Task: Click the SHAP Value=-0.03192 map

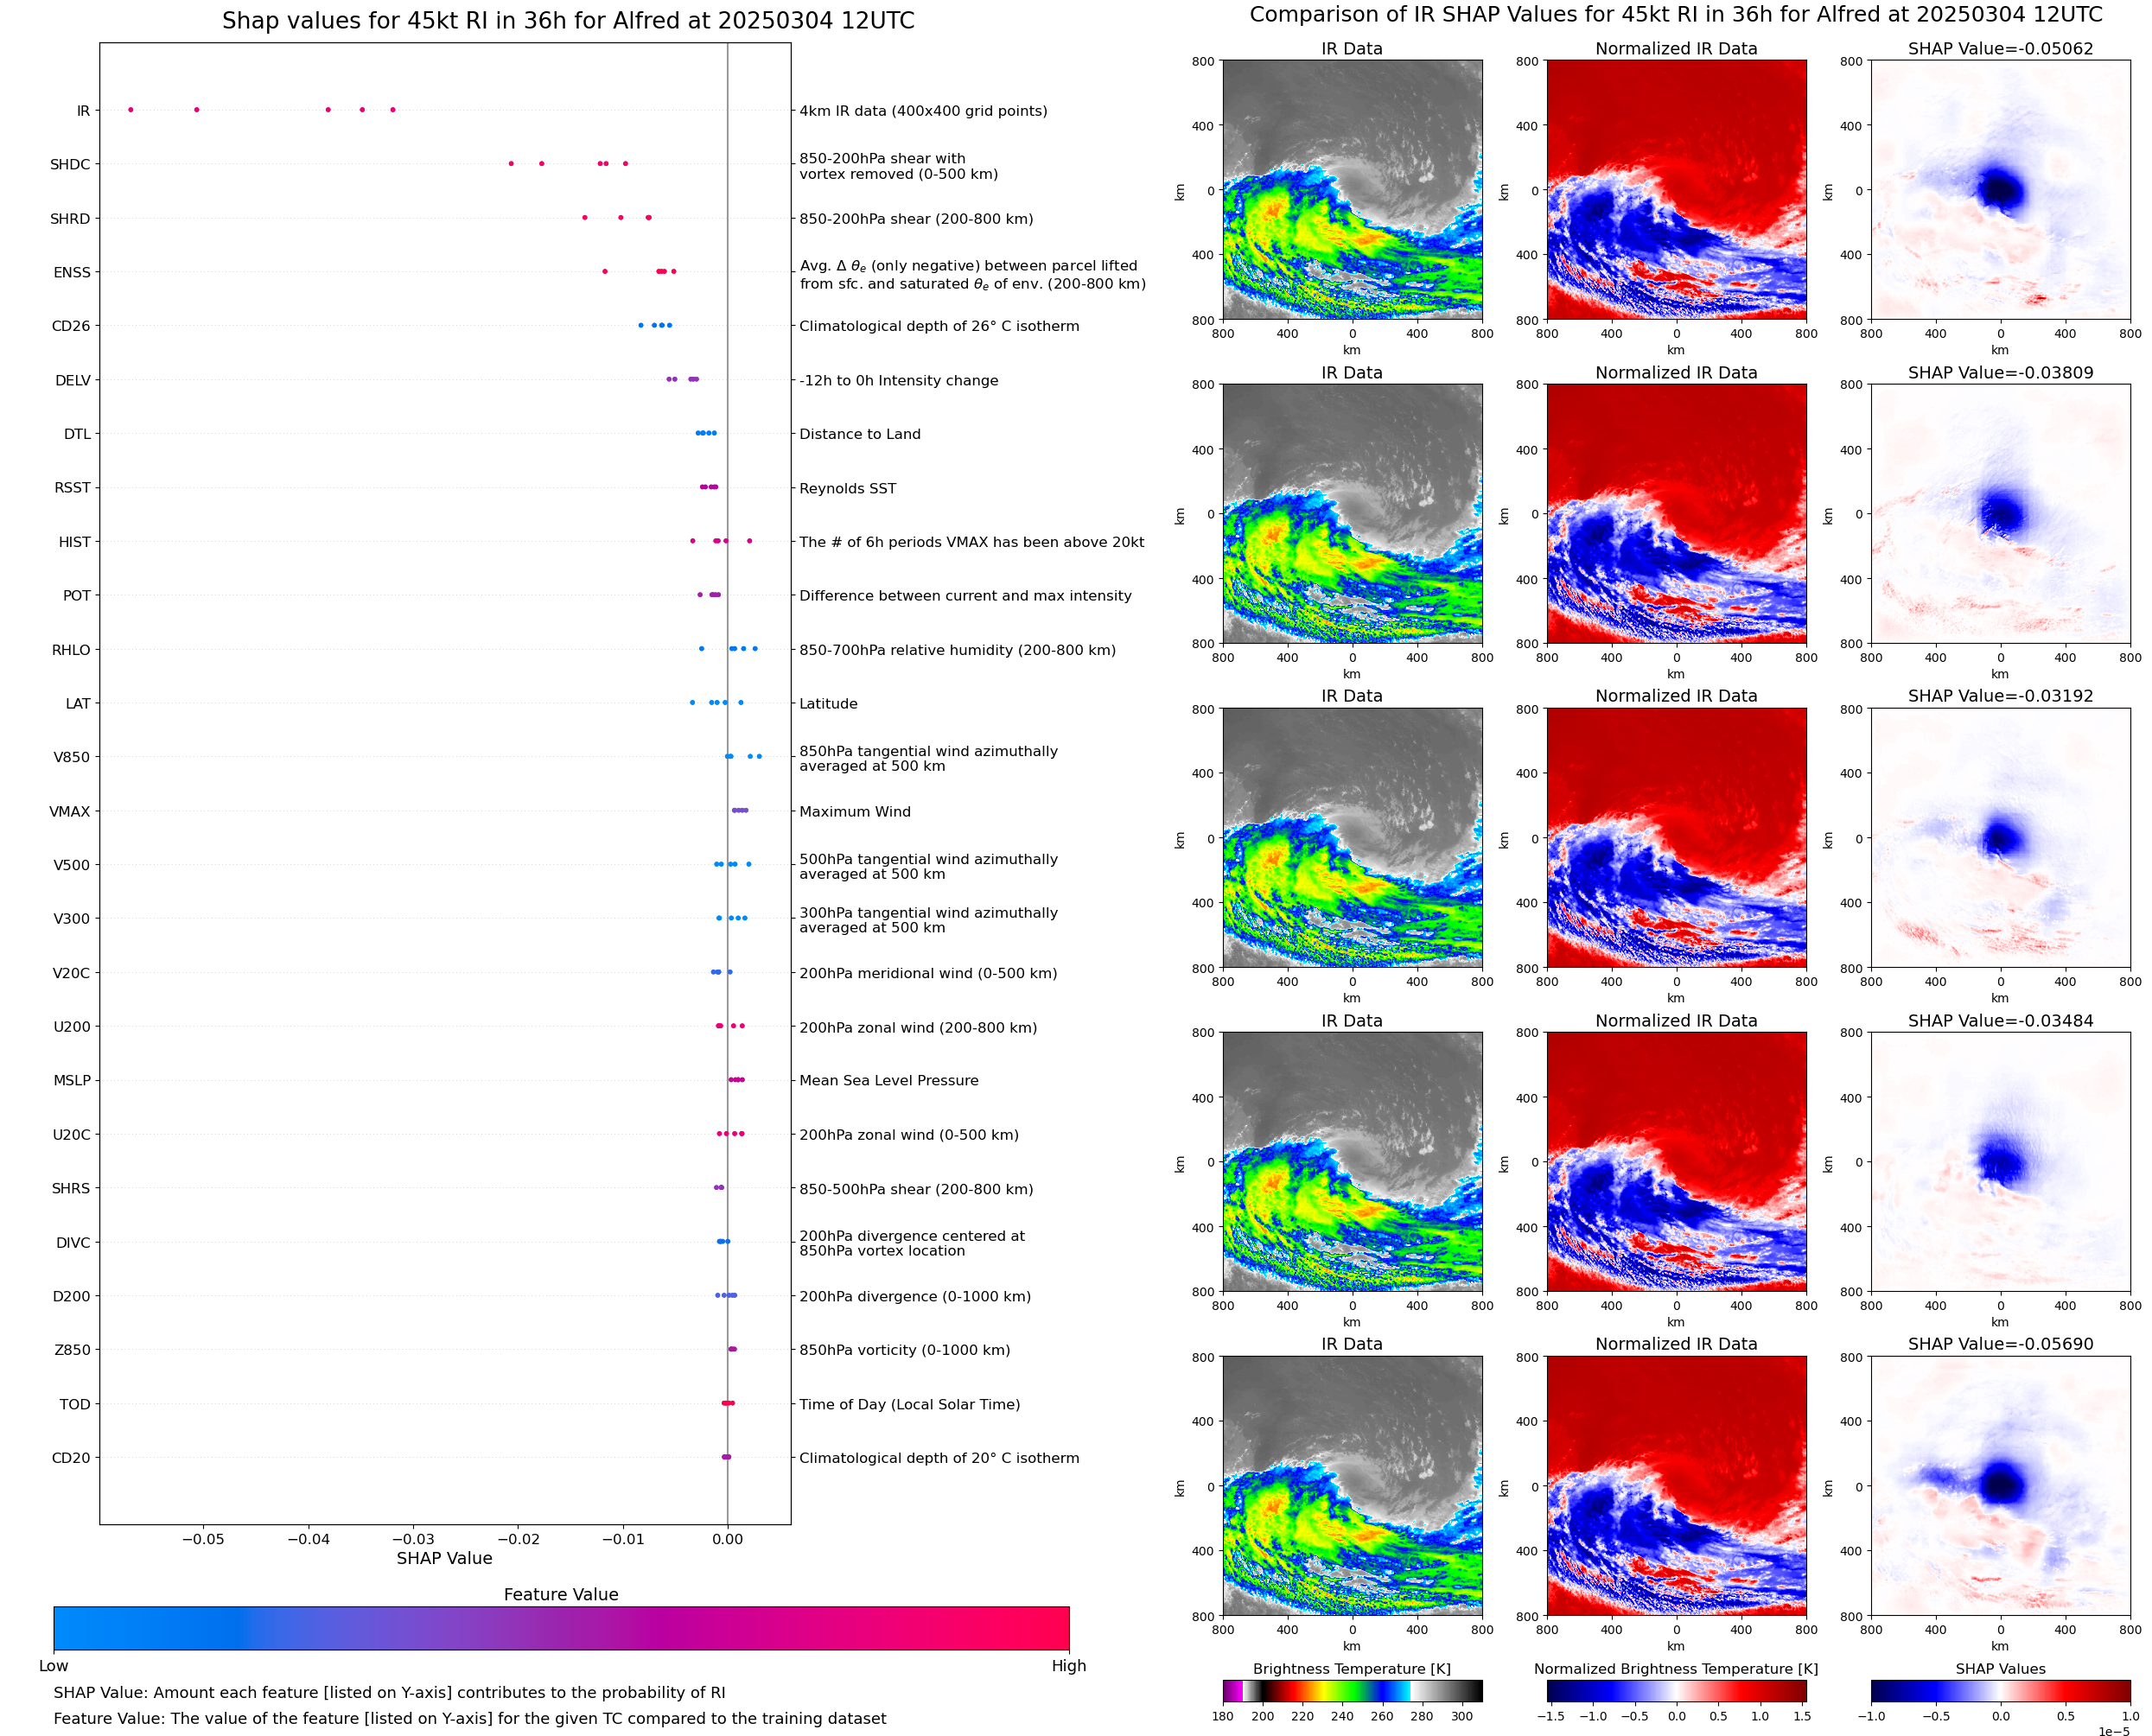Action: (2000, 838)
